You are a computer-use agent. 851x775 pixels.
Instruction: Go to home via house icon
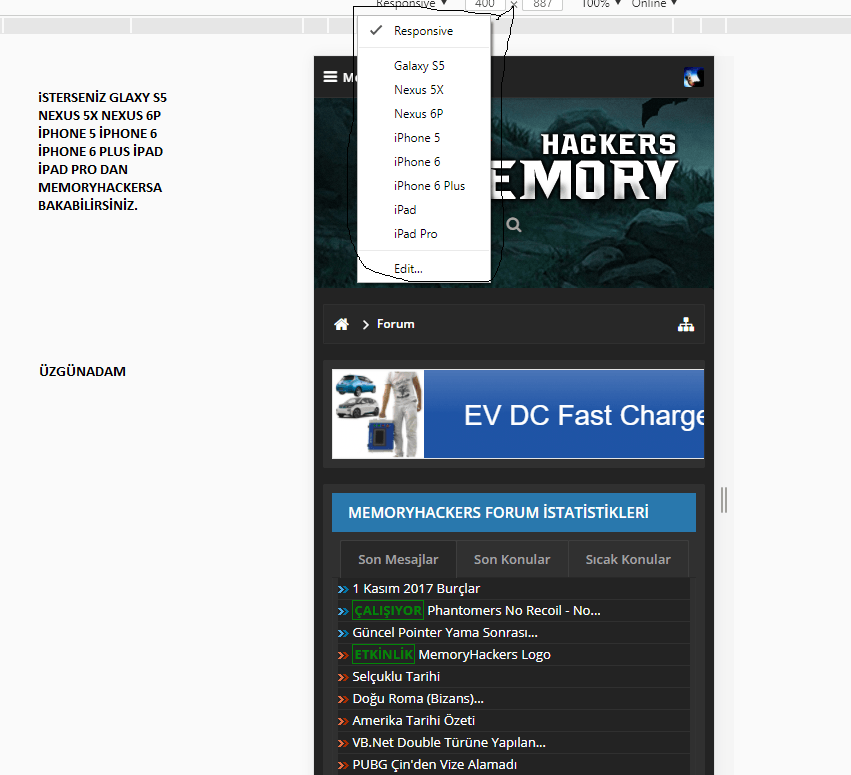click(341, 324)
